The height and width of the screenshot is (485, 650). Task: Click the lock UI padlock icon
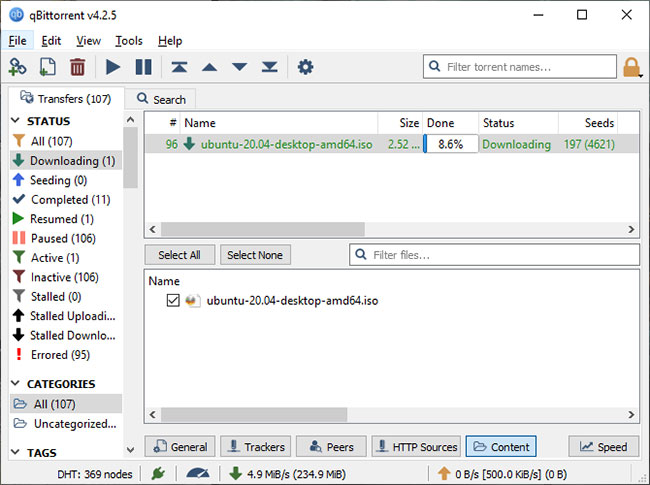tap(631, 67)
